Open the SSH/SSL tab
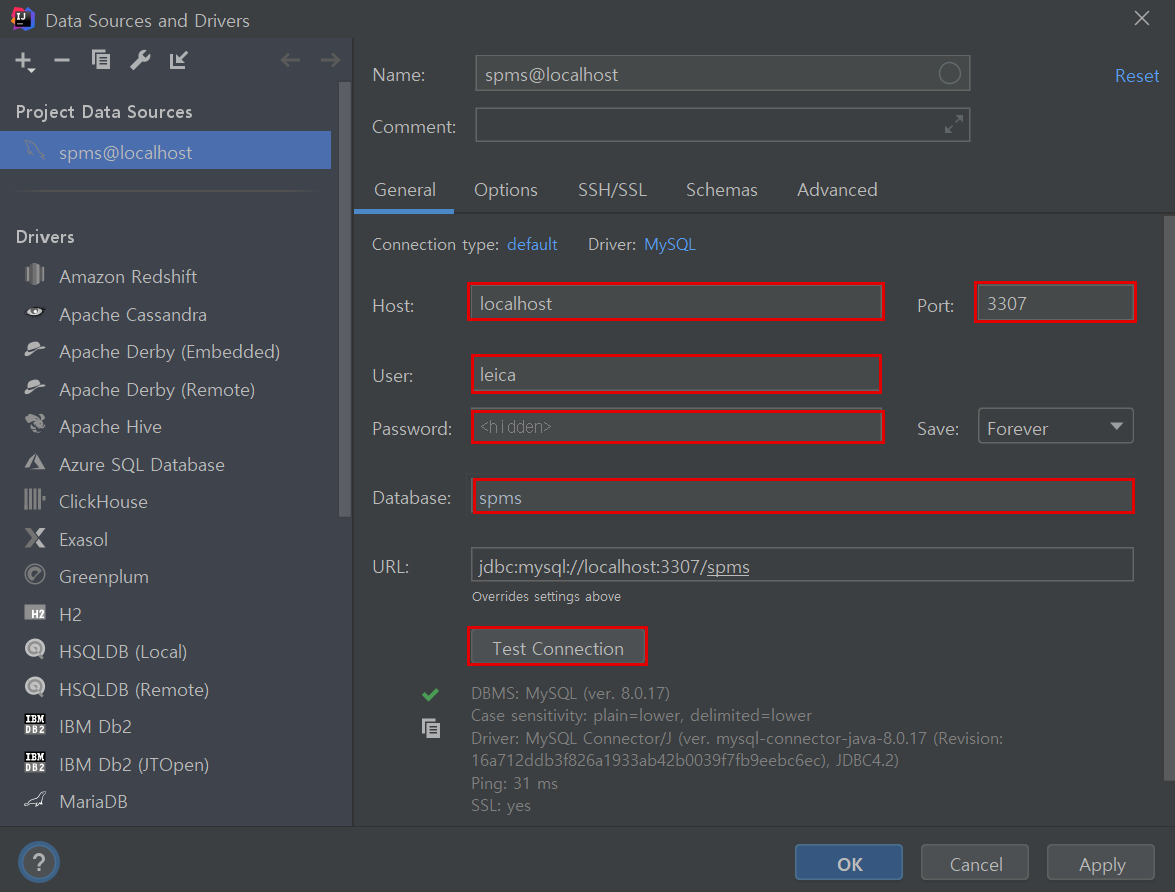The image size is (1175, 892). point(612,190)
